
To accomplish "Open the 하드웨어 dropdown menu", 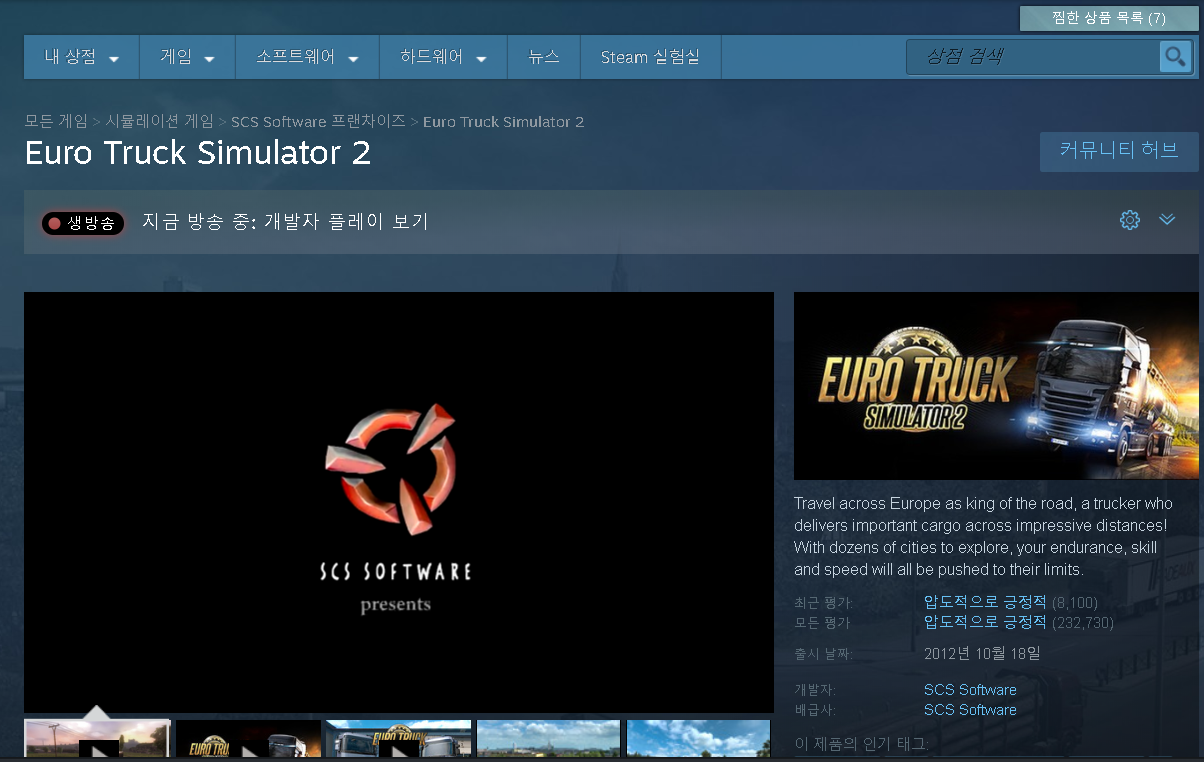I will click(x=444, y=57).
